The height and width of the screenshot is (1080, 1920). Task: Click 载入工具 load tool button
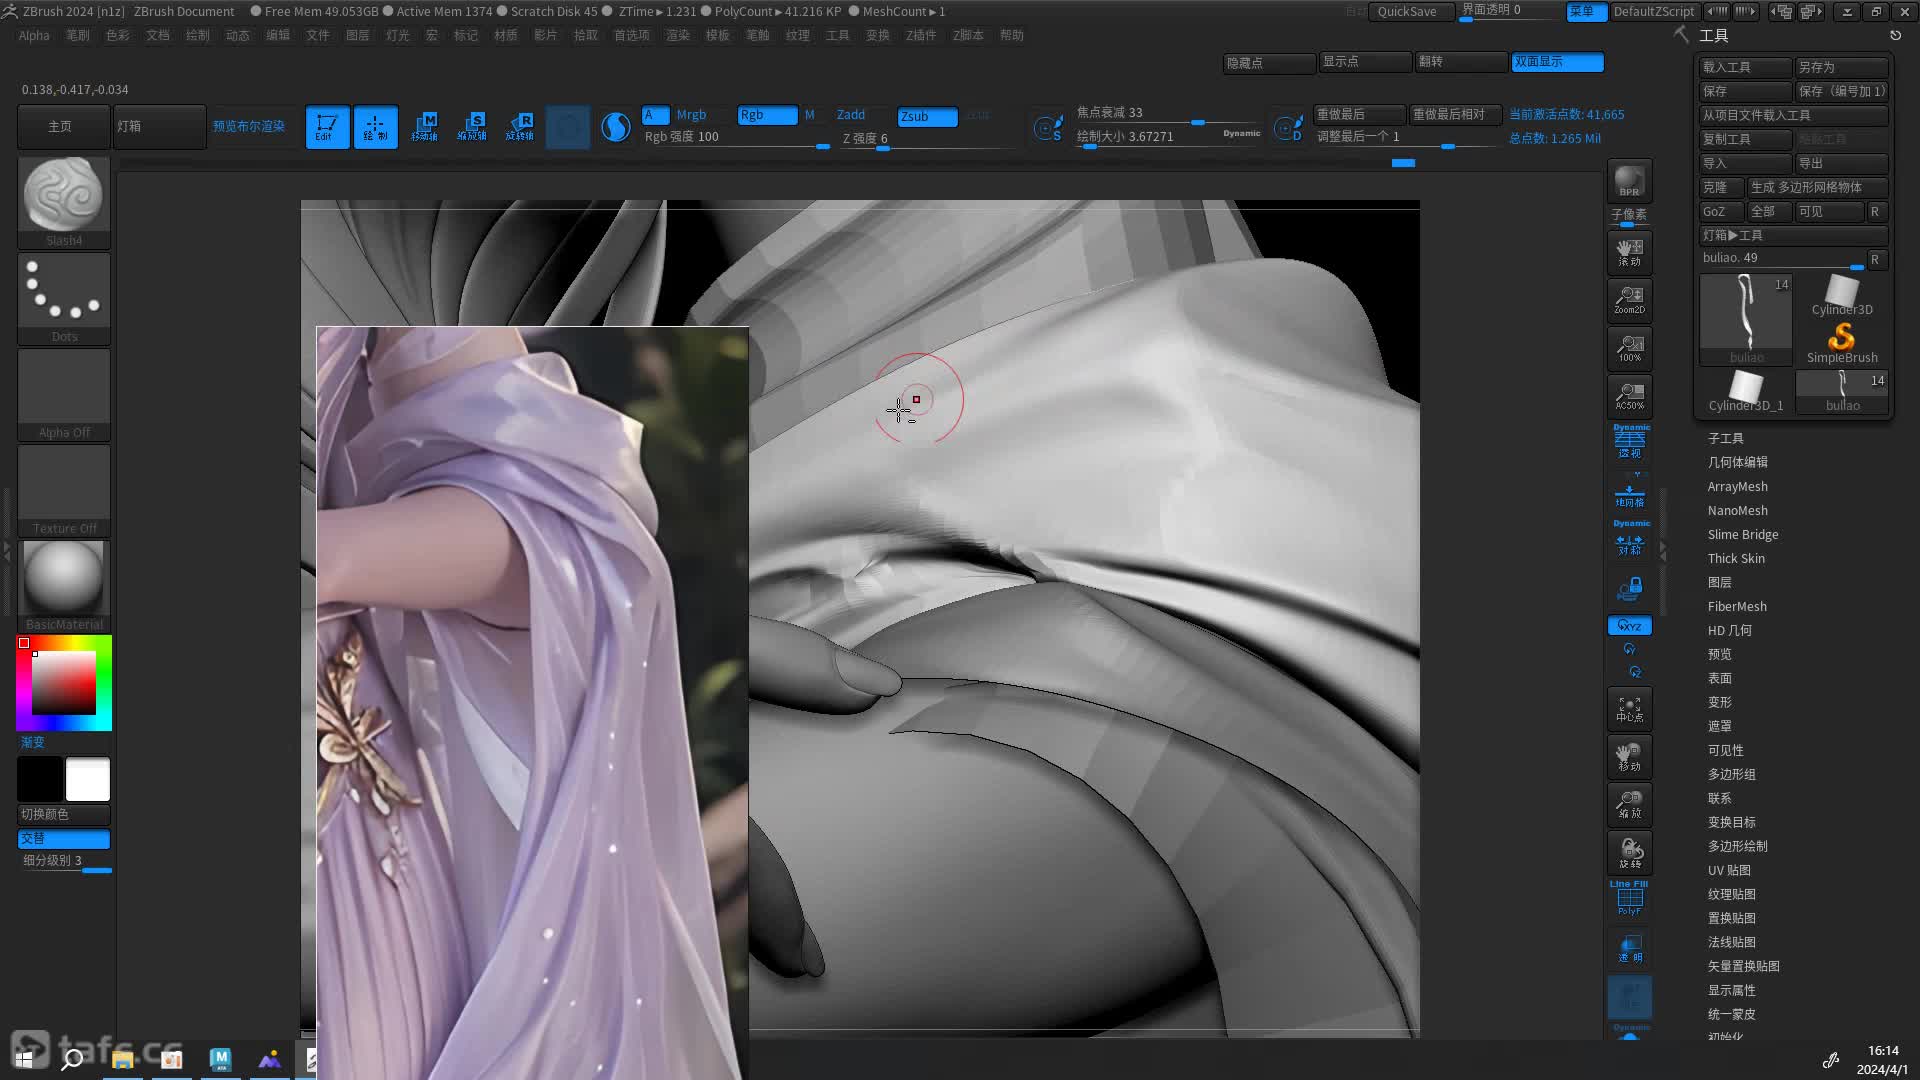click(1745, 67)
